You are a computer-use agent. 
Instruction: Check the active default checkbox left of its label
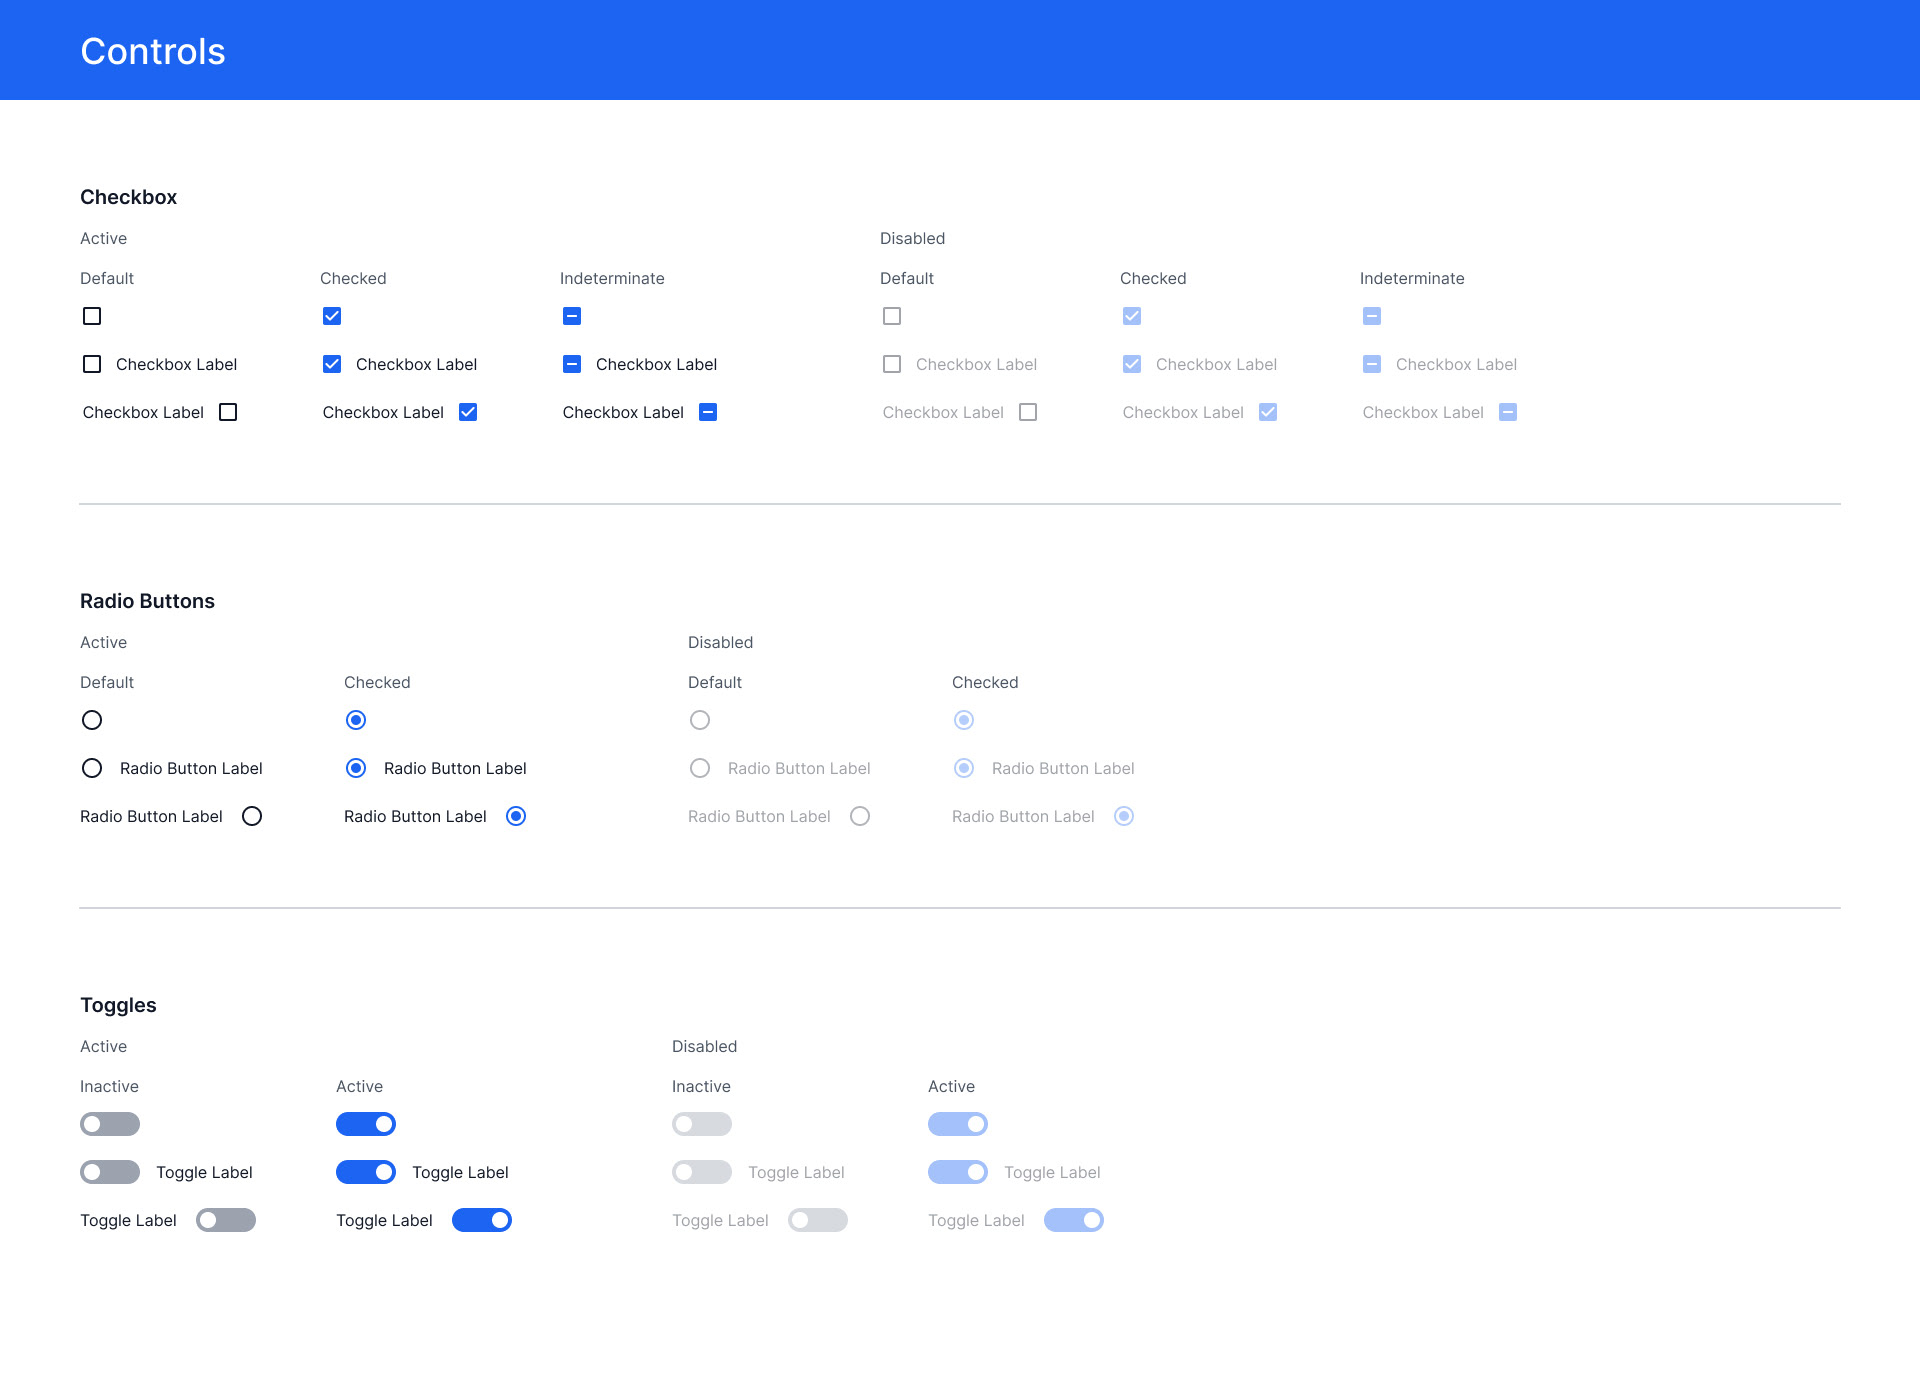click(x=92, y=364)
